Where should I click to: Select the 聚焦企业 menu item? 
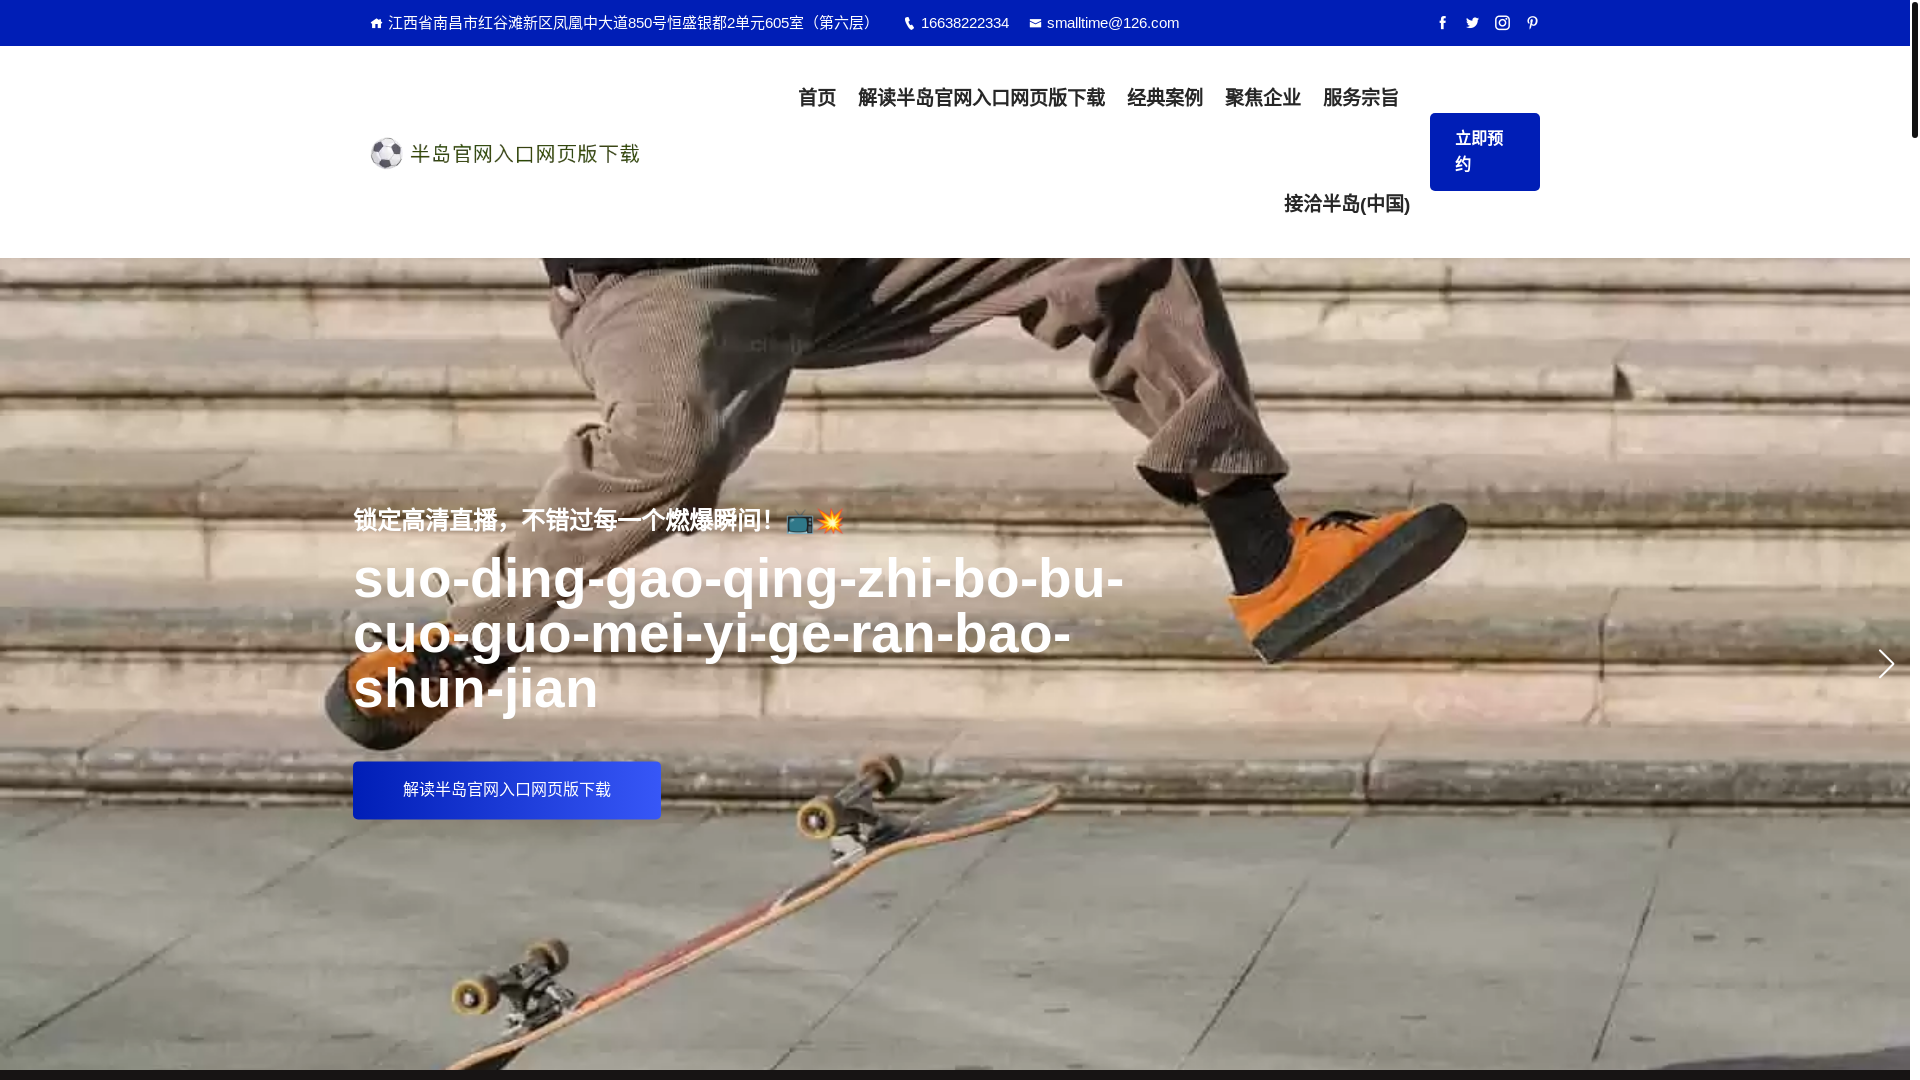1263,98
